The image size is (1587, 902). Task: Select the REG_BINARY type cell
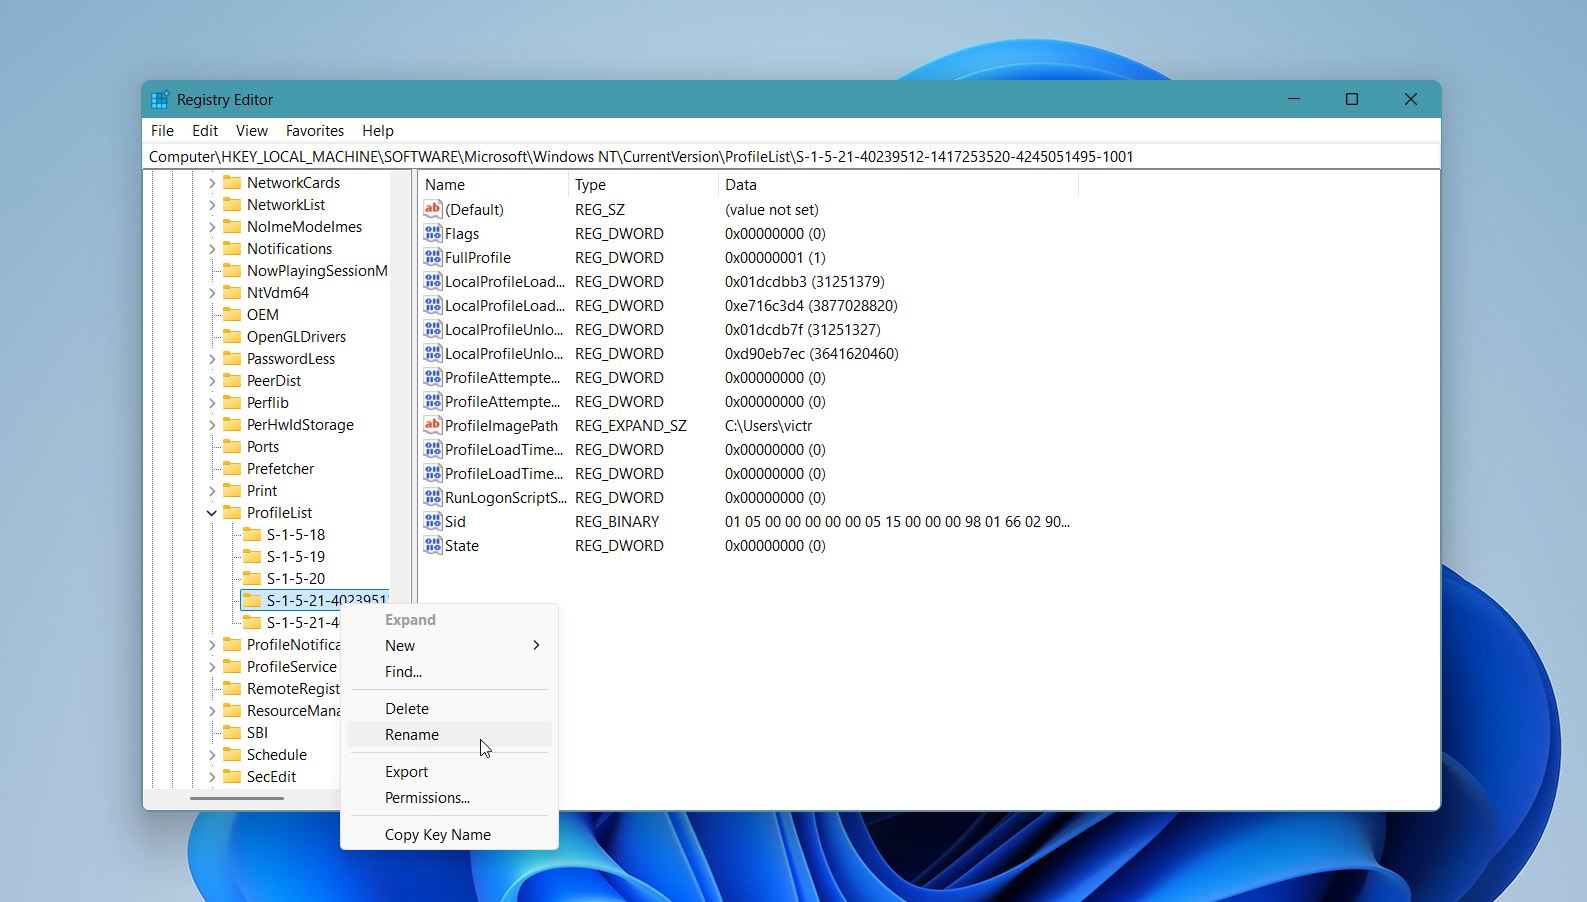click(x=617, y=522)
